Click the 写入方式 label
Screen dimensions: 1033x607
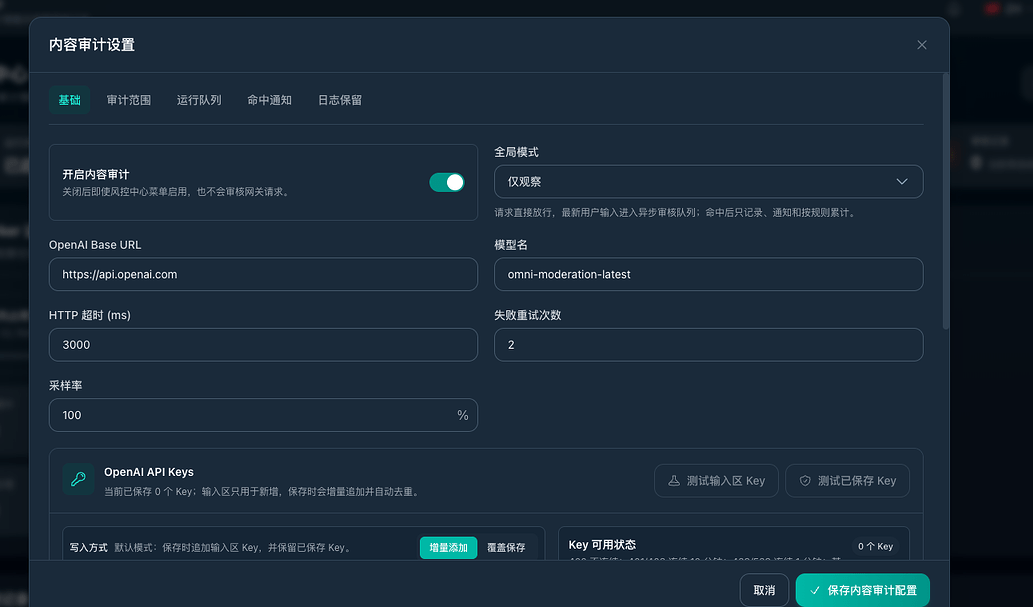[x=88, y=548]
